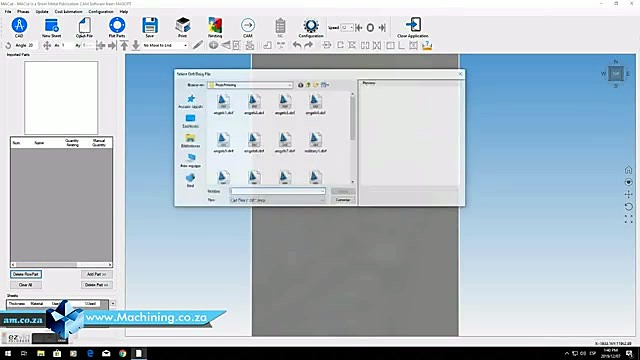Click the pan arrows icon in viewport
The image size is (640, 360).
628,194
